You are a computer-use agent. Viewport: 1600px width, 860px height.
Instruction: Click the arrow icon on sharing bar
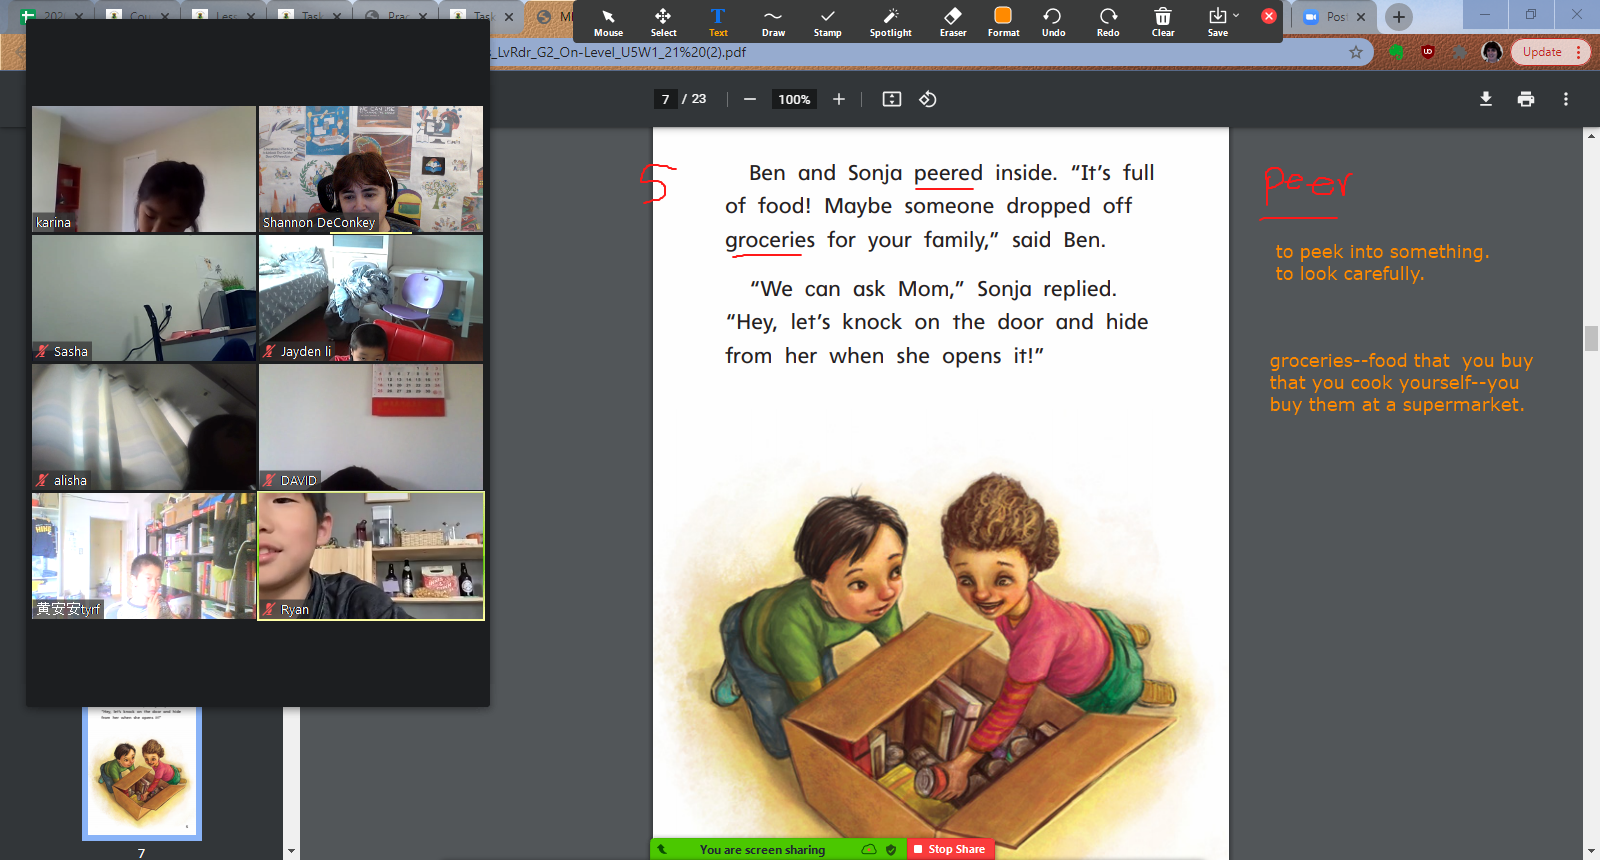661,850
